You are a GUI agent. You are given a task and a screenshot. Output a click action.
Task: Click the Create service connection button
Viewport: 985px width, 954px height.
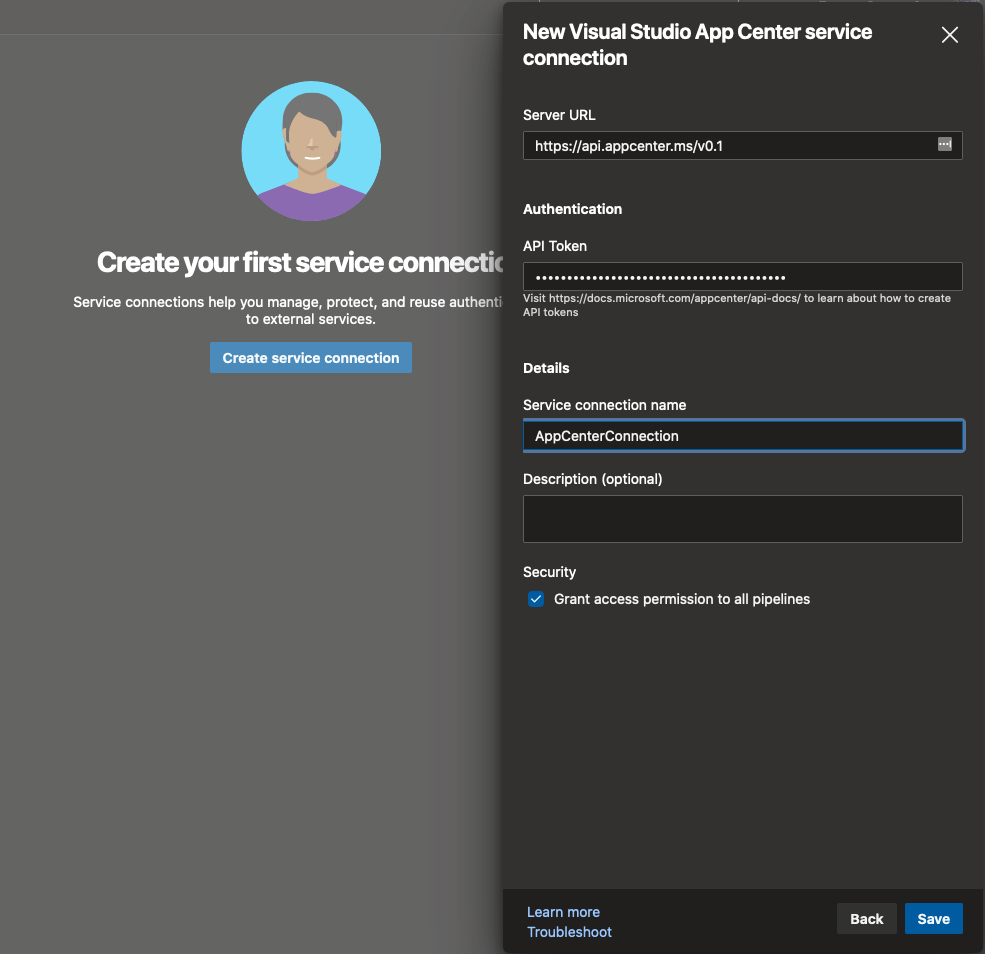click(311, 358)
